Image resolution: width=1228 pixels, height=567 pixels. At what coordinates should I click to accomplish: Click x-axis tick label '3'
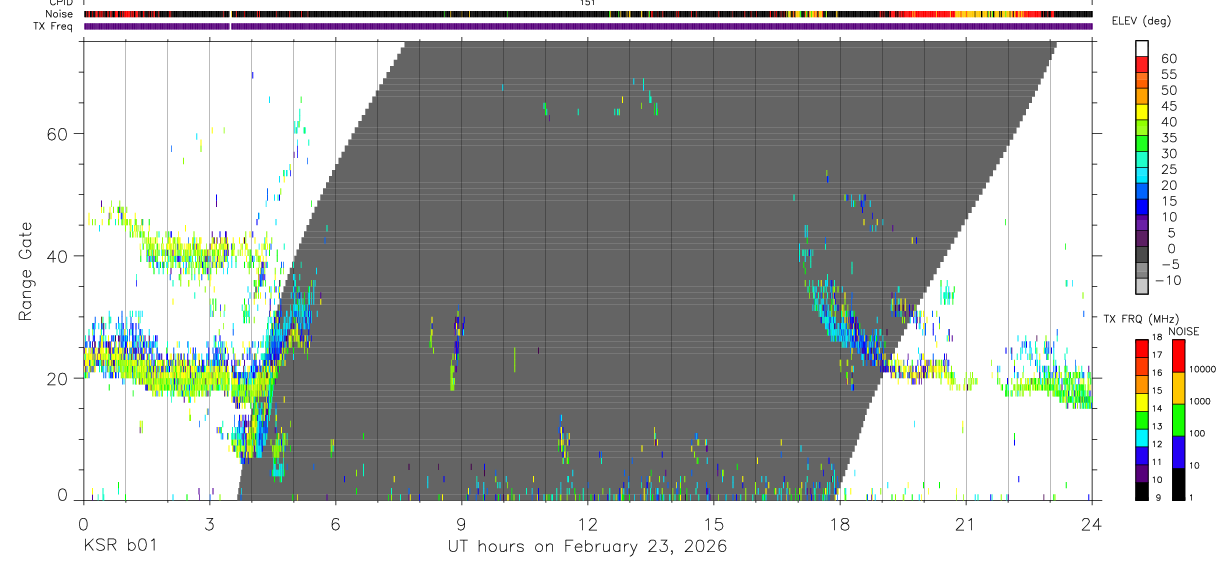point(209,525)
